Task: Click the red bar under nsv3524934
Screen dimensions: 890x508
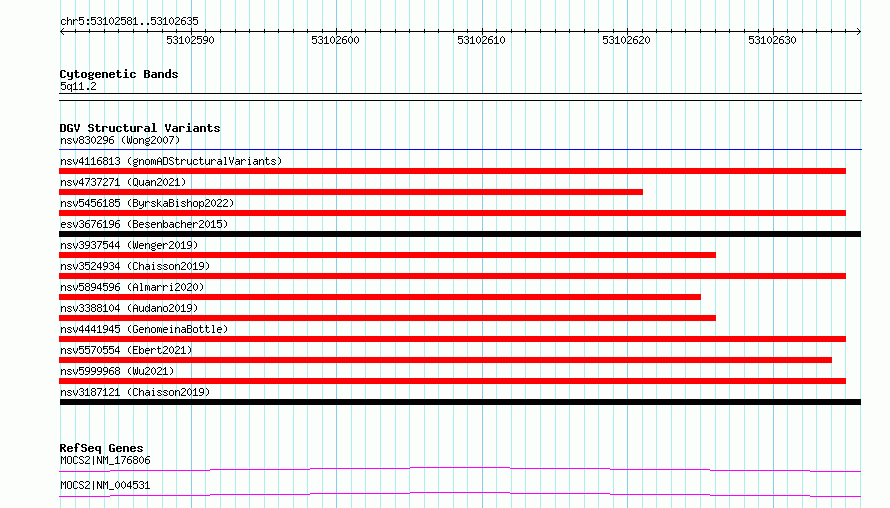Action: pyautogui.click(x=452, y=276)
